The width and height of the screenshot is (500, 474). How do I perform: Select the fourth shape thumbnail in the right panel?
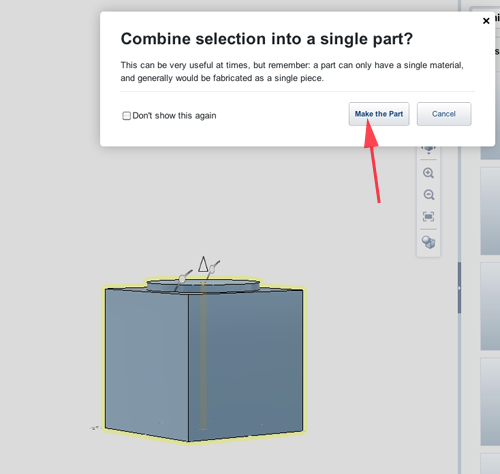coord(490,401)
